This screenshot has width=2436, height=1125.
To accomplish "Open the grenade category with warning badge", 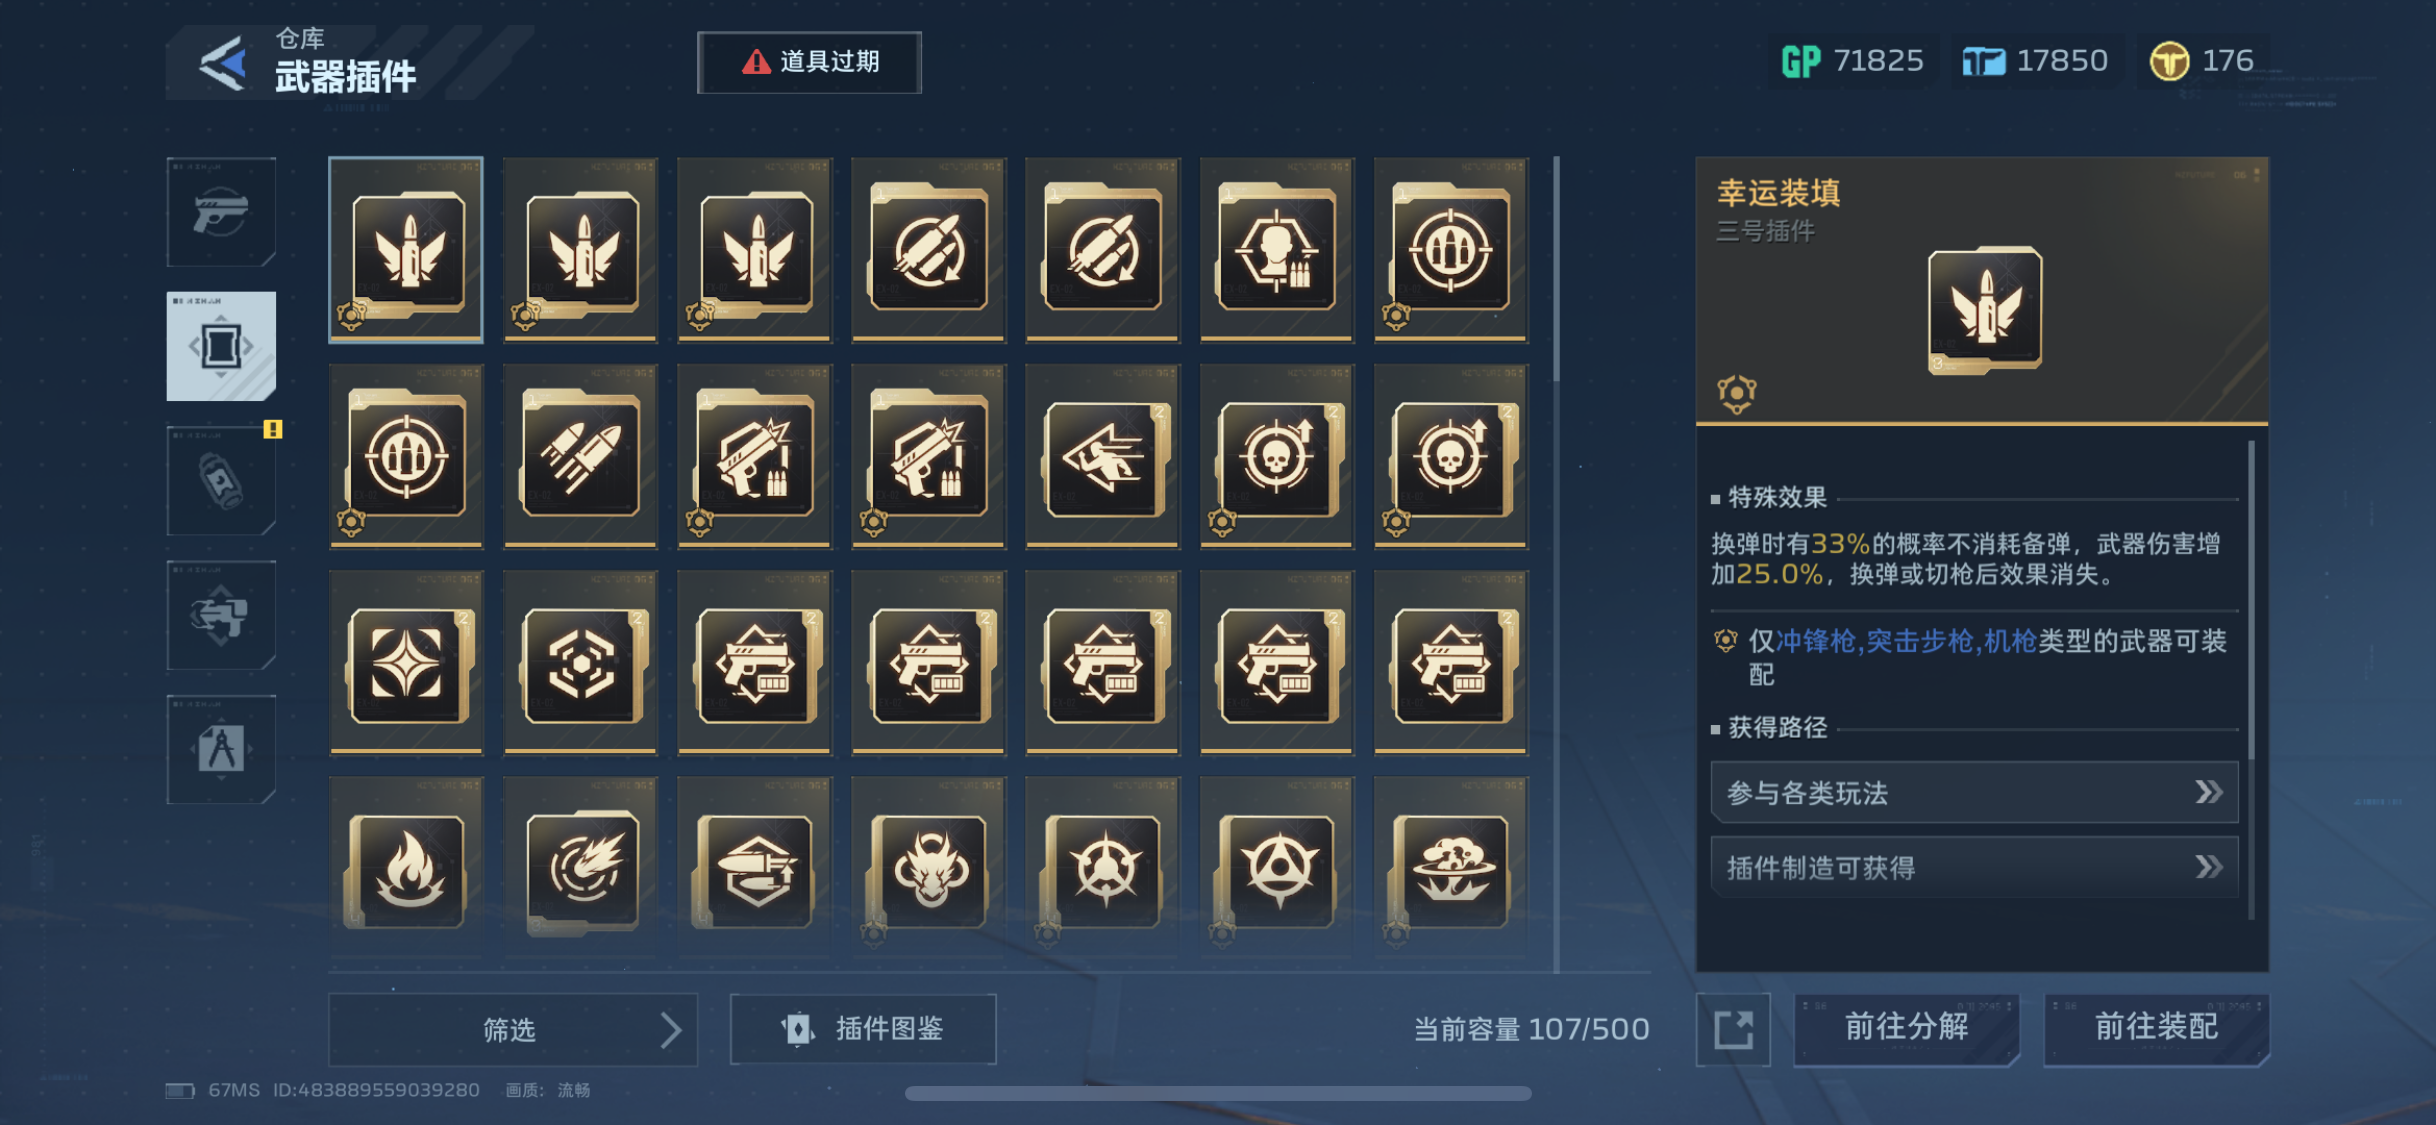I will (221, 481).
